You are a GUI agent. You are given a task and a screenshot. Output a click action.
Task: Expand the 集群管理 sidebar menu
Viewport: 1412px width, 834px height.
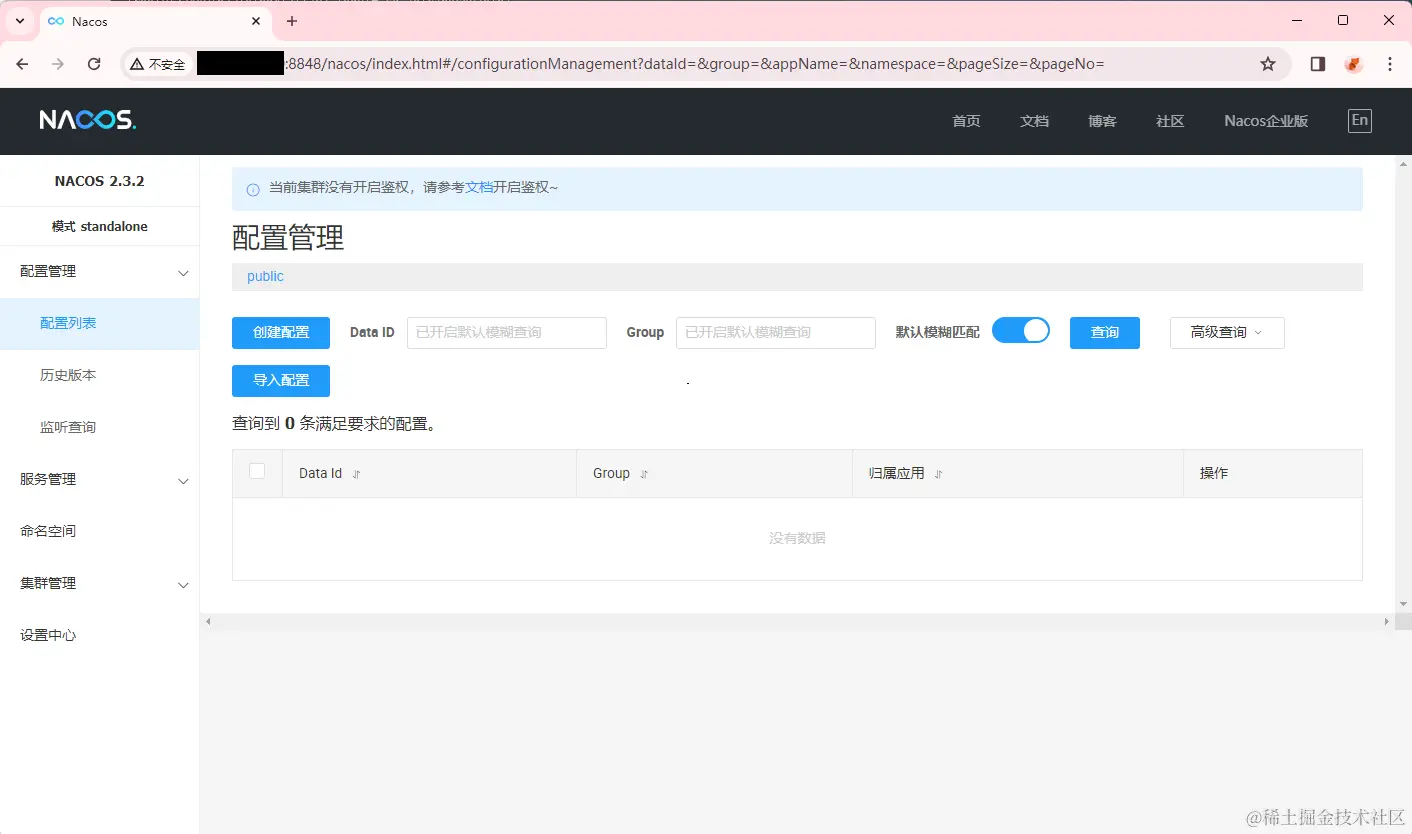(x=100, y=584)
